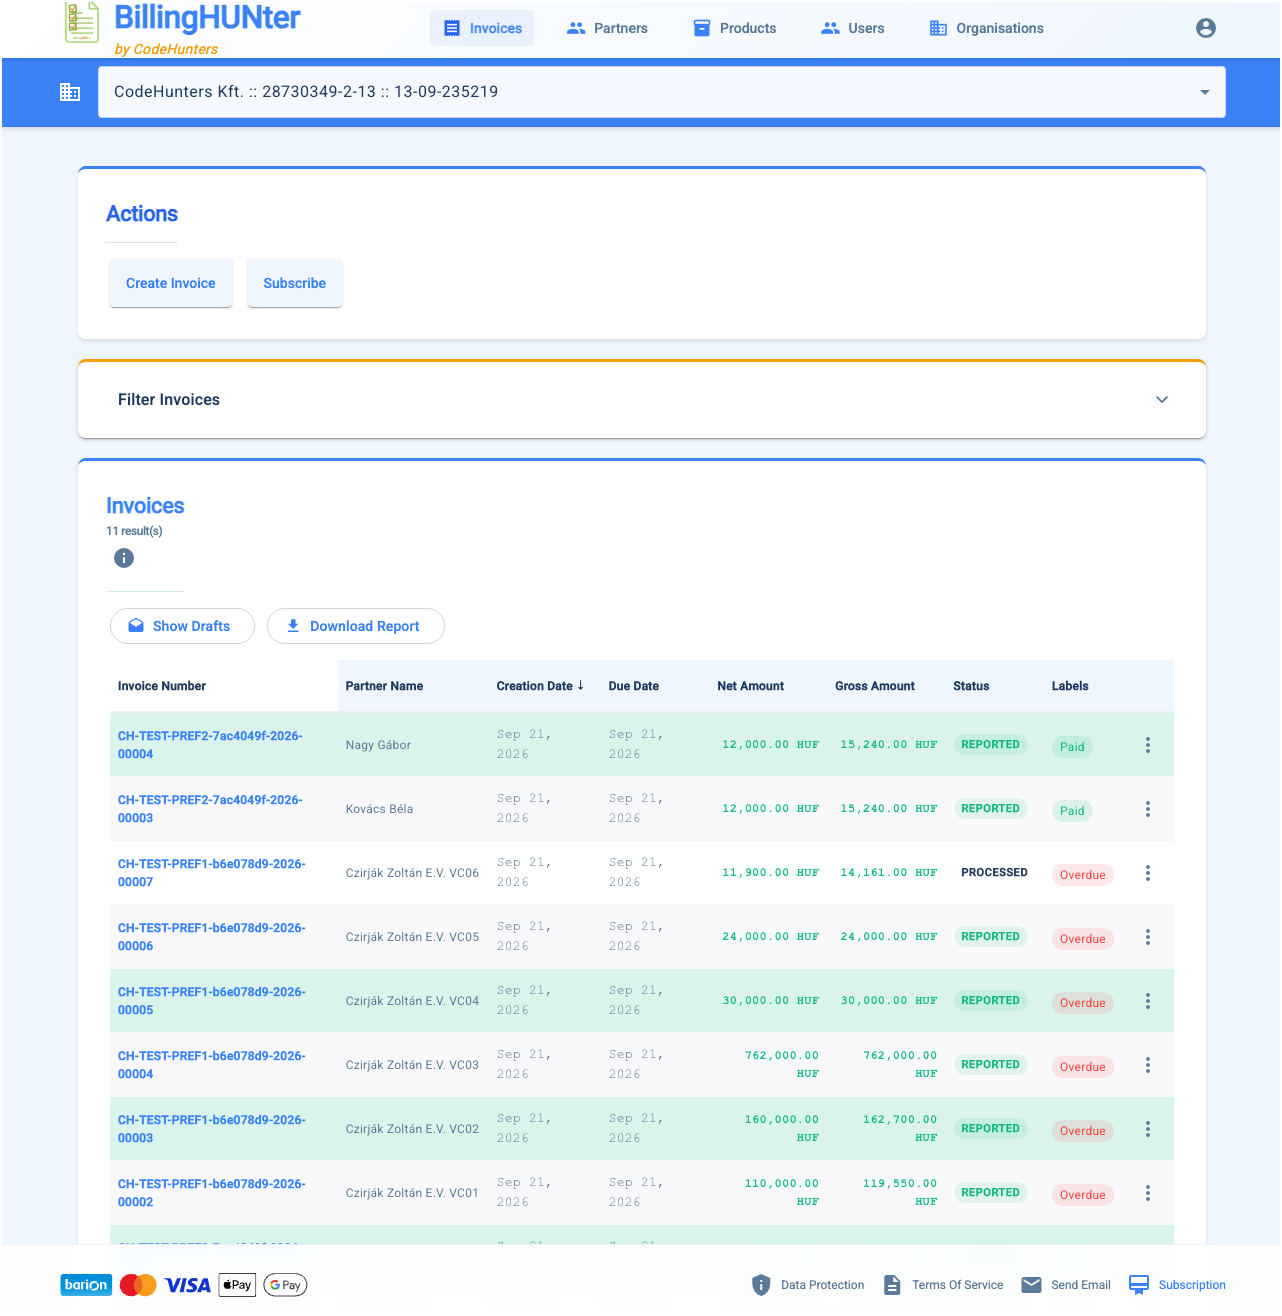
Task: Open invoice CH-TEST-PREF2-7ac4049f-2026-00003 link
Action: [x=210, y=809]
